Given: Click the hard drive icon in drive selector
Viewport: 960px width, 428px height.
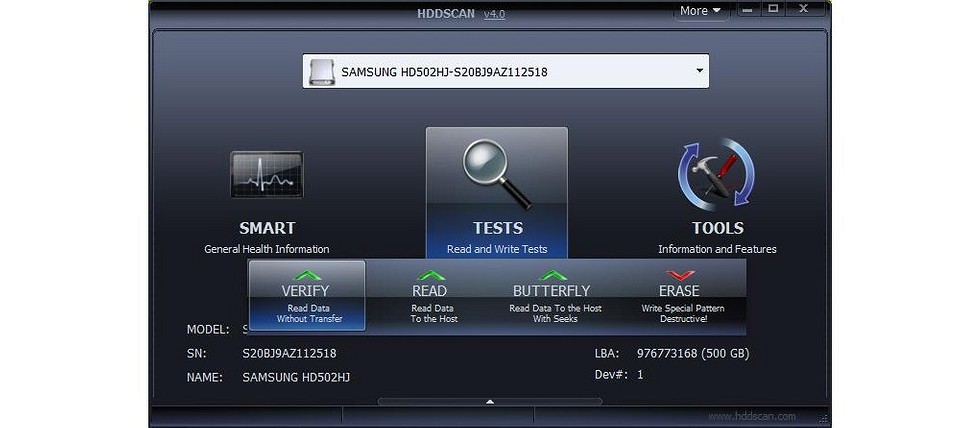Looking at the screenshot, I should (322, 72).
